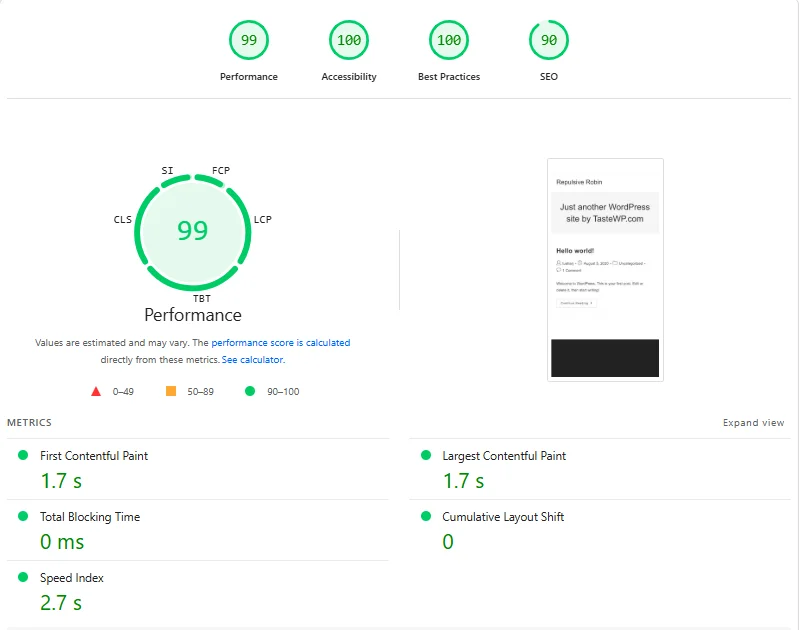Click the orange square 50–89 legend icon
This screenshot has height=630, width=800.
[x=171, y=391]
